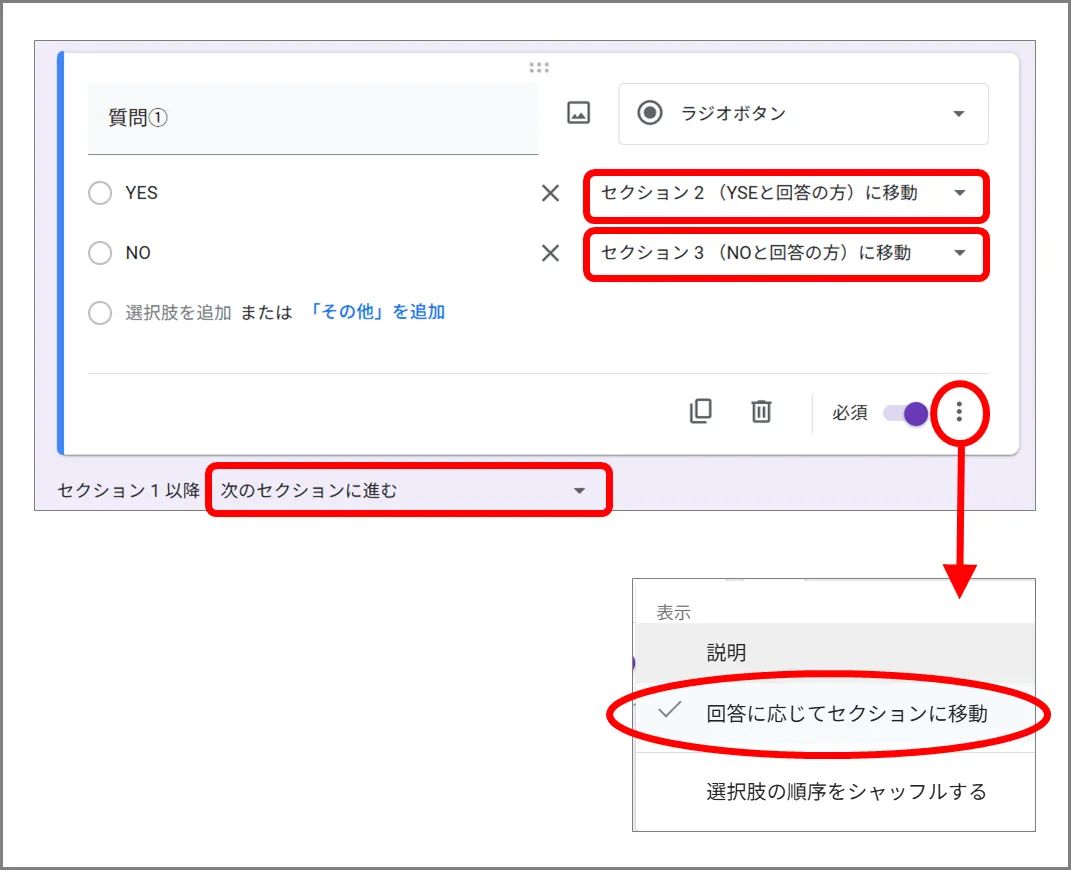Click the 「その他」を追加 link
Image resolution: width=1071 pixels, height=870 pixels.
[376, 312]
